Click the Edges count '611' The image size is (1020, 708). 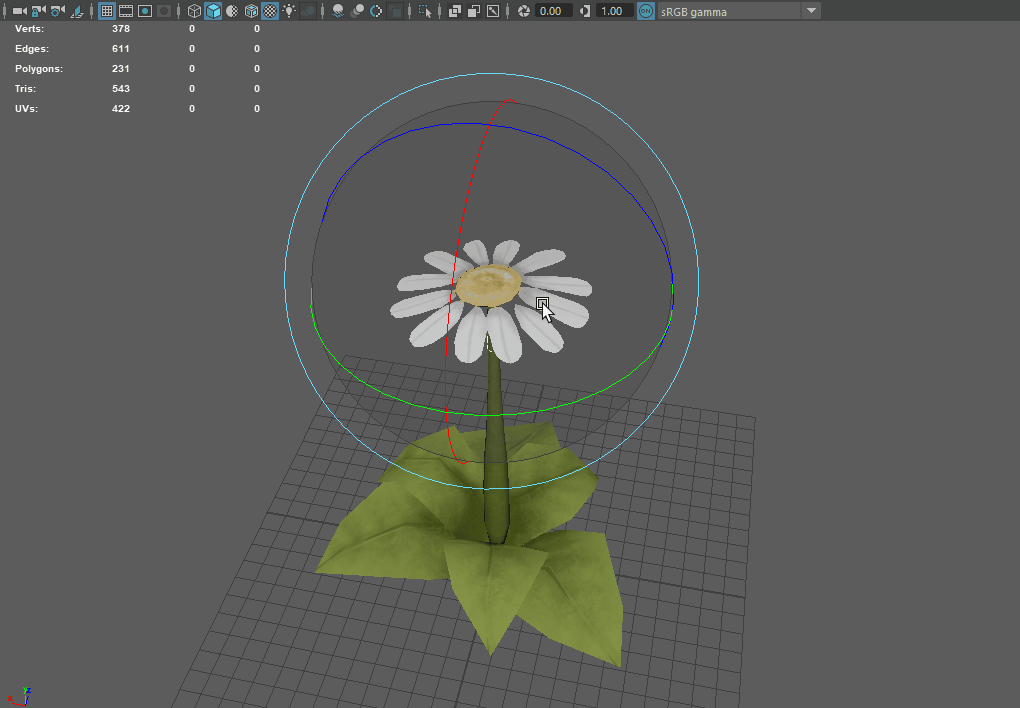[x=121, y=49]
